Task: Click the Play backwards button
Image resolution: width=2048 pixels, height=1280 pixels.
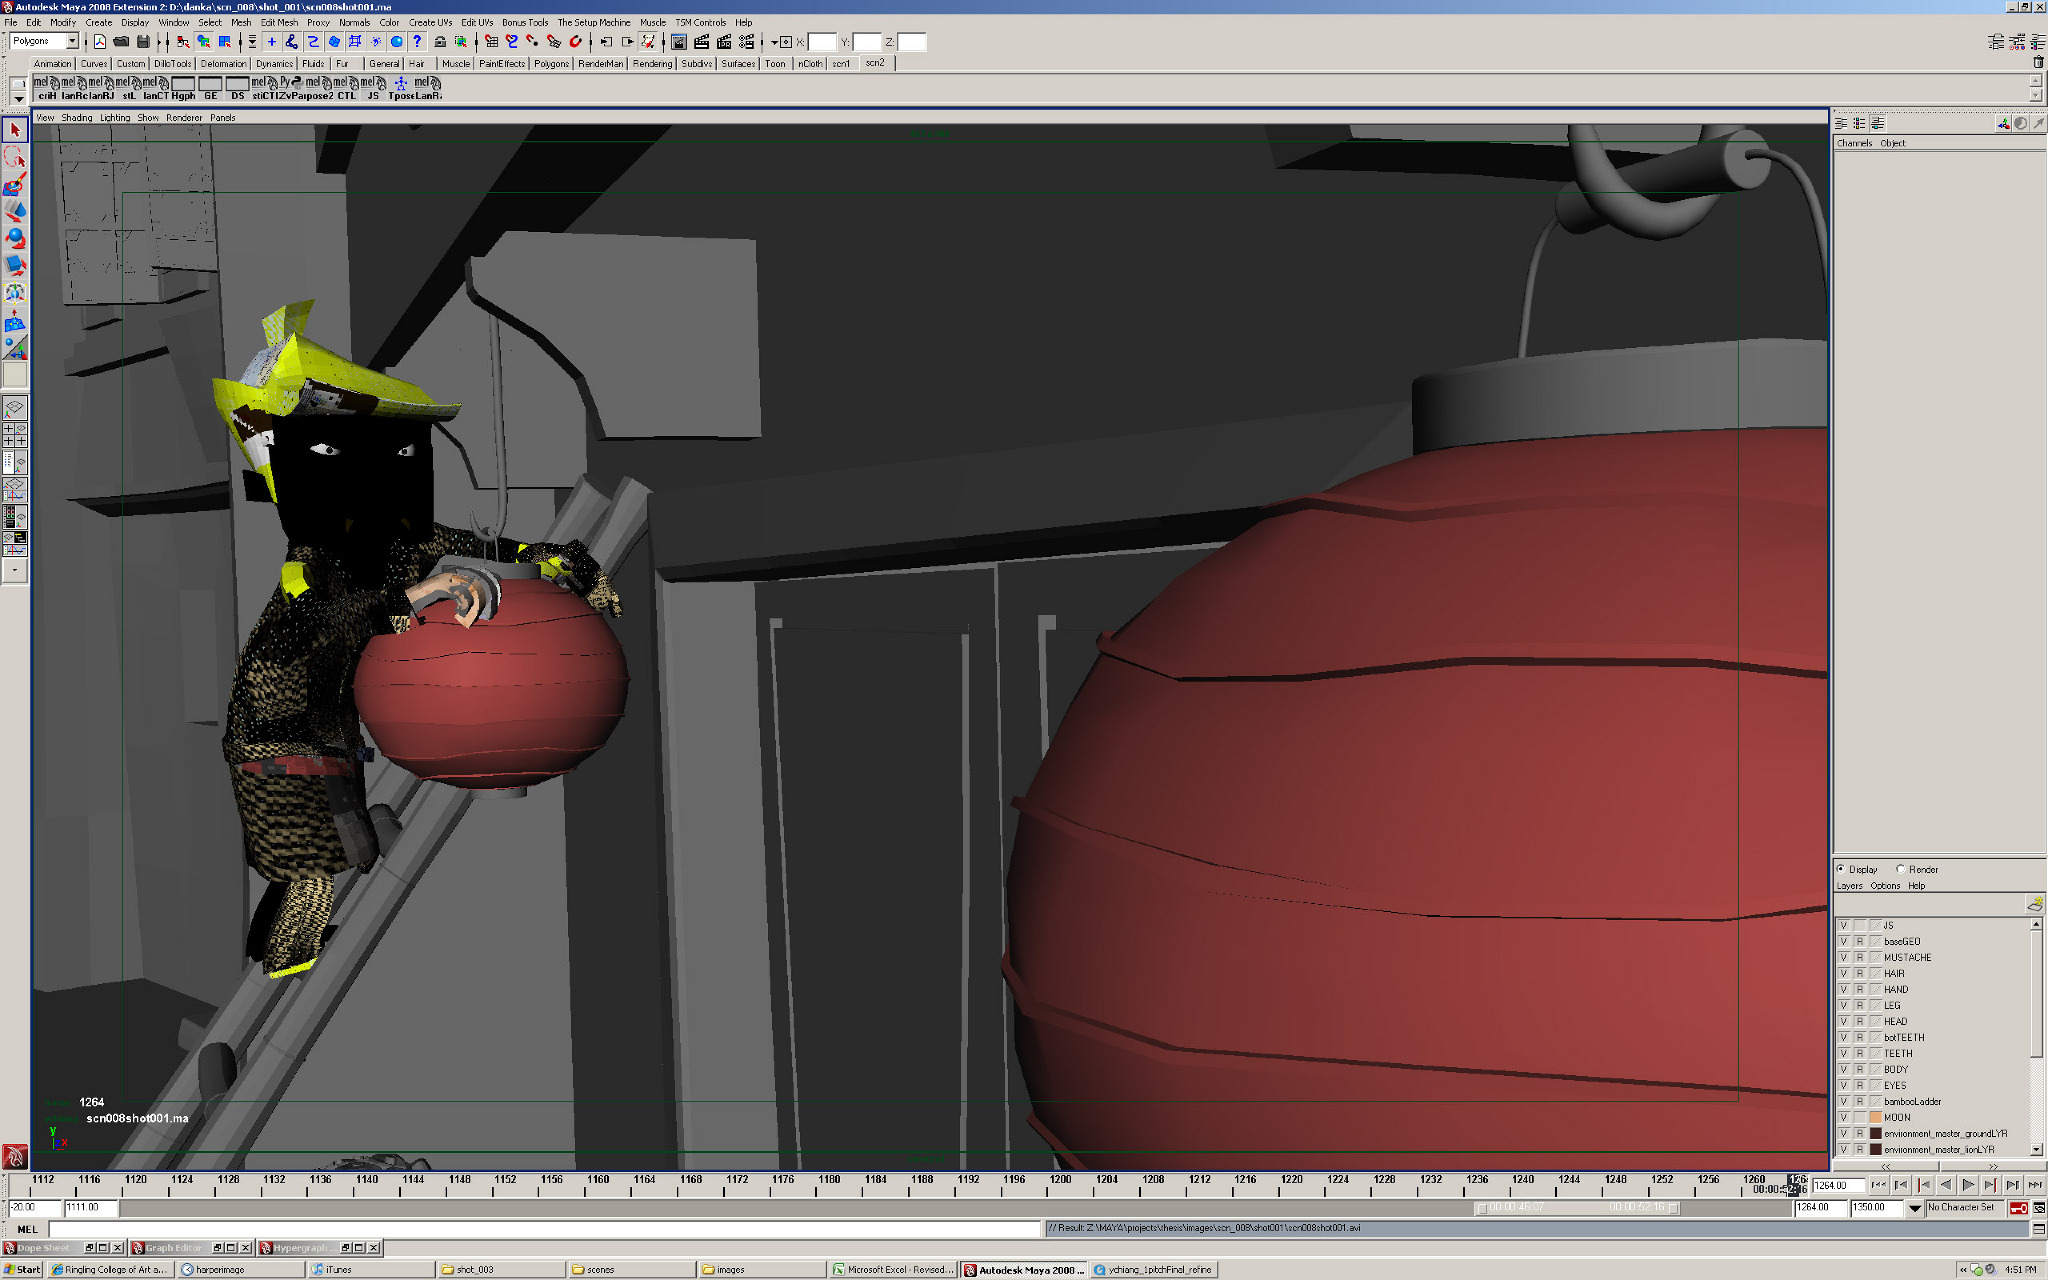Action: (1946, 1185)
